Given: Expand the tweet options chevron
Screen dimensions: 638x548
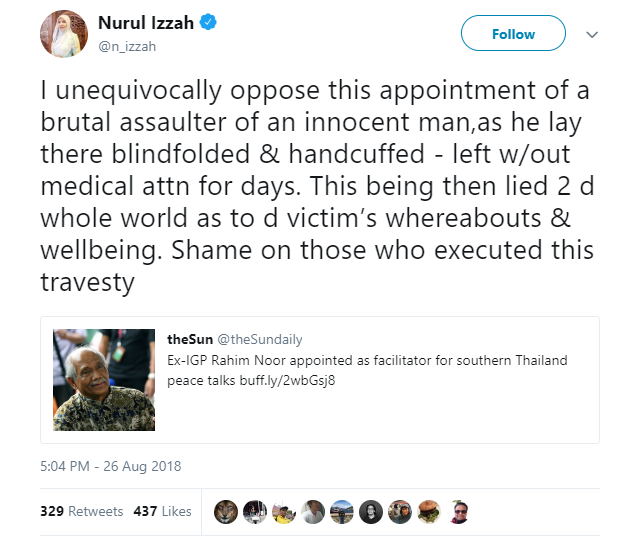Looking at the screenshot, I should pos(591,34).
